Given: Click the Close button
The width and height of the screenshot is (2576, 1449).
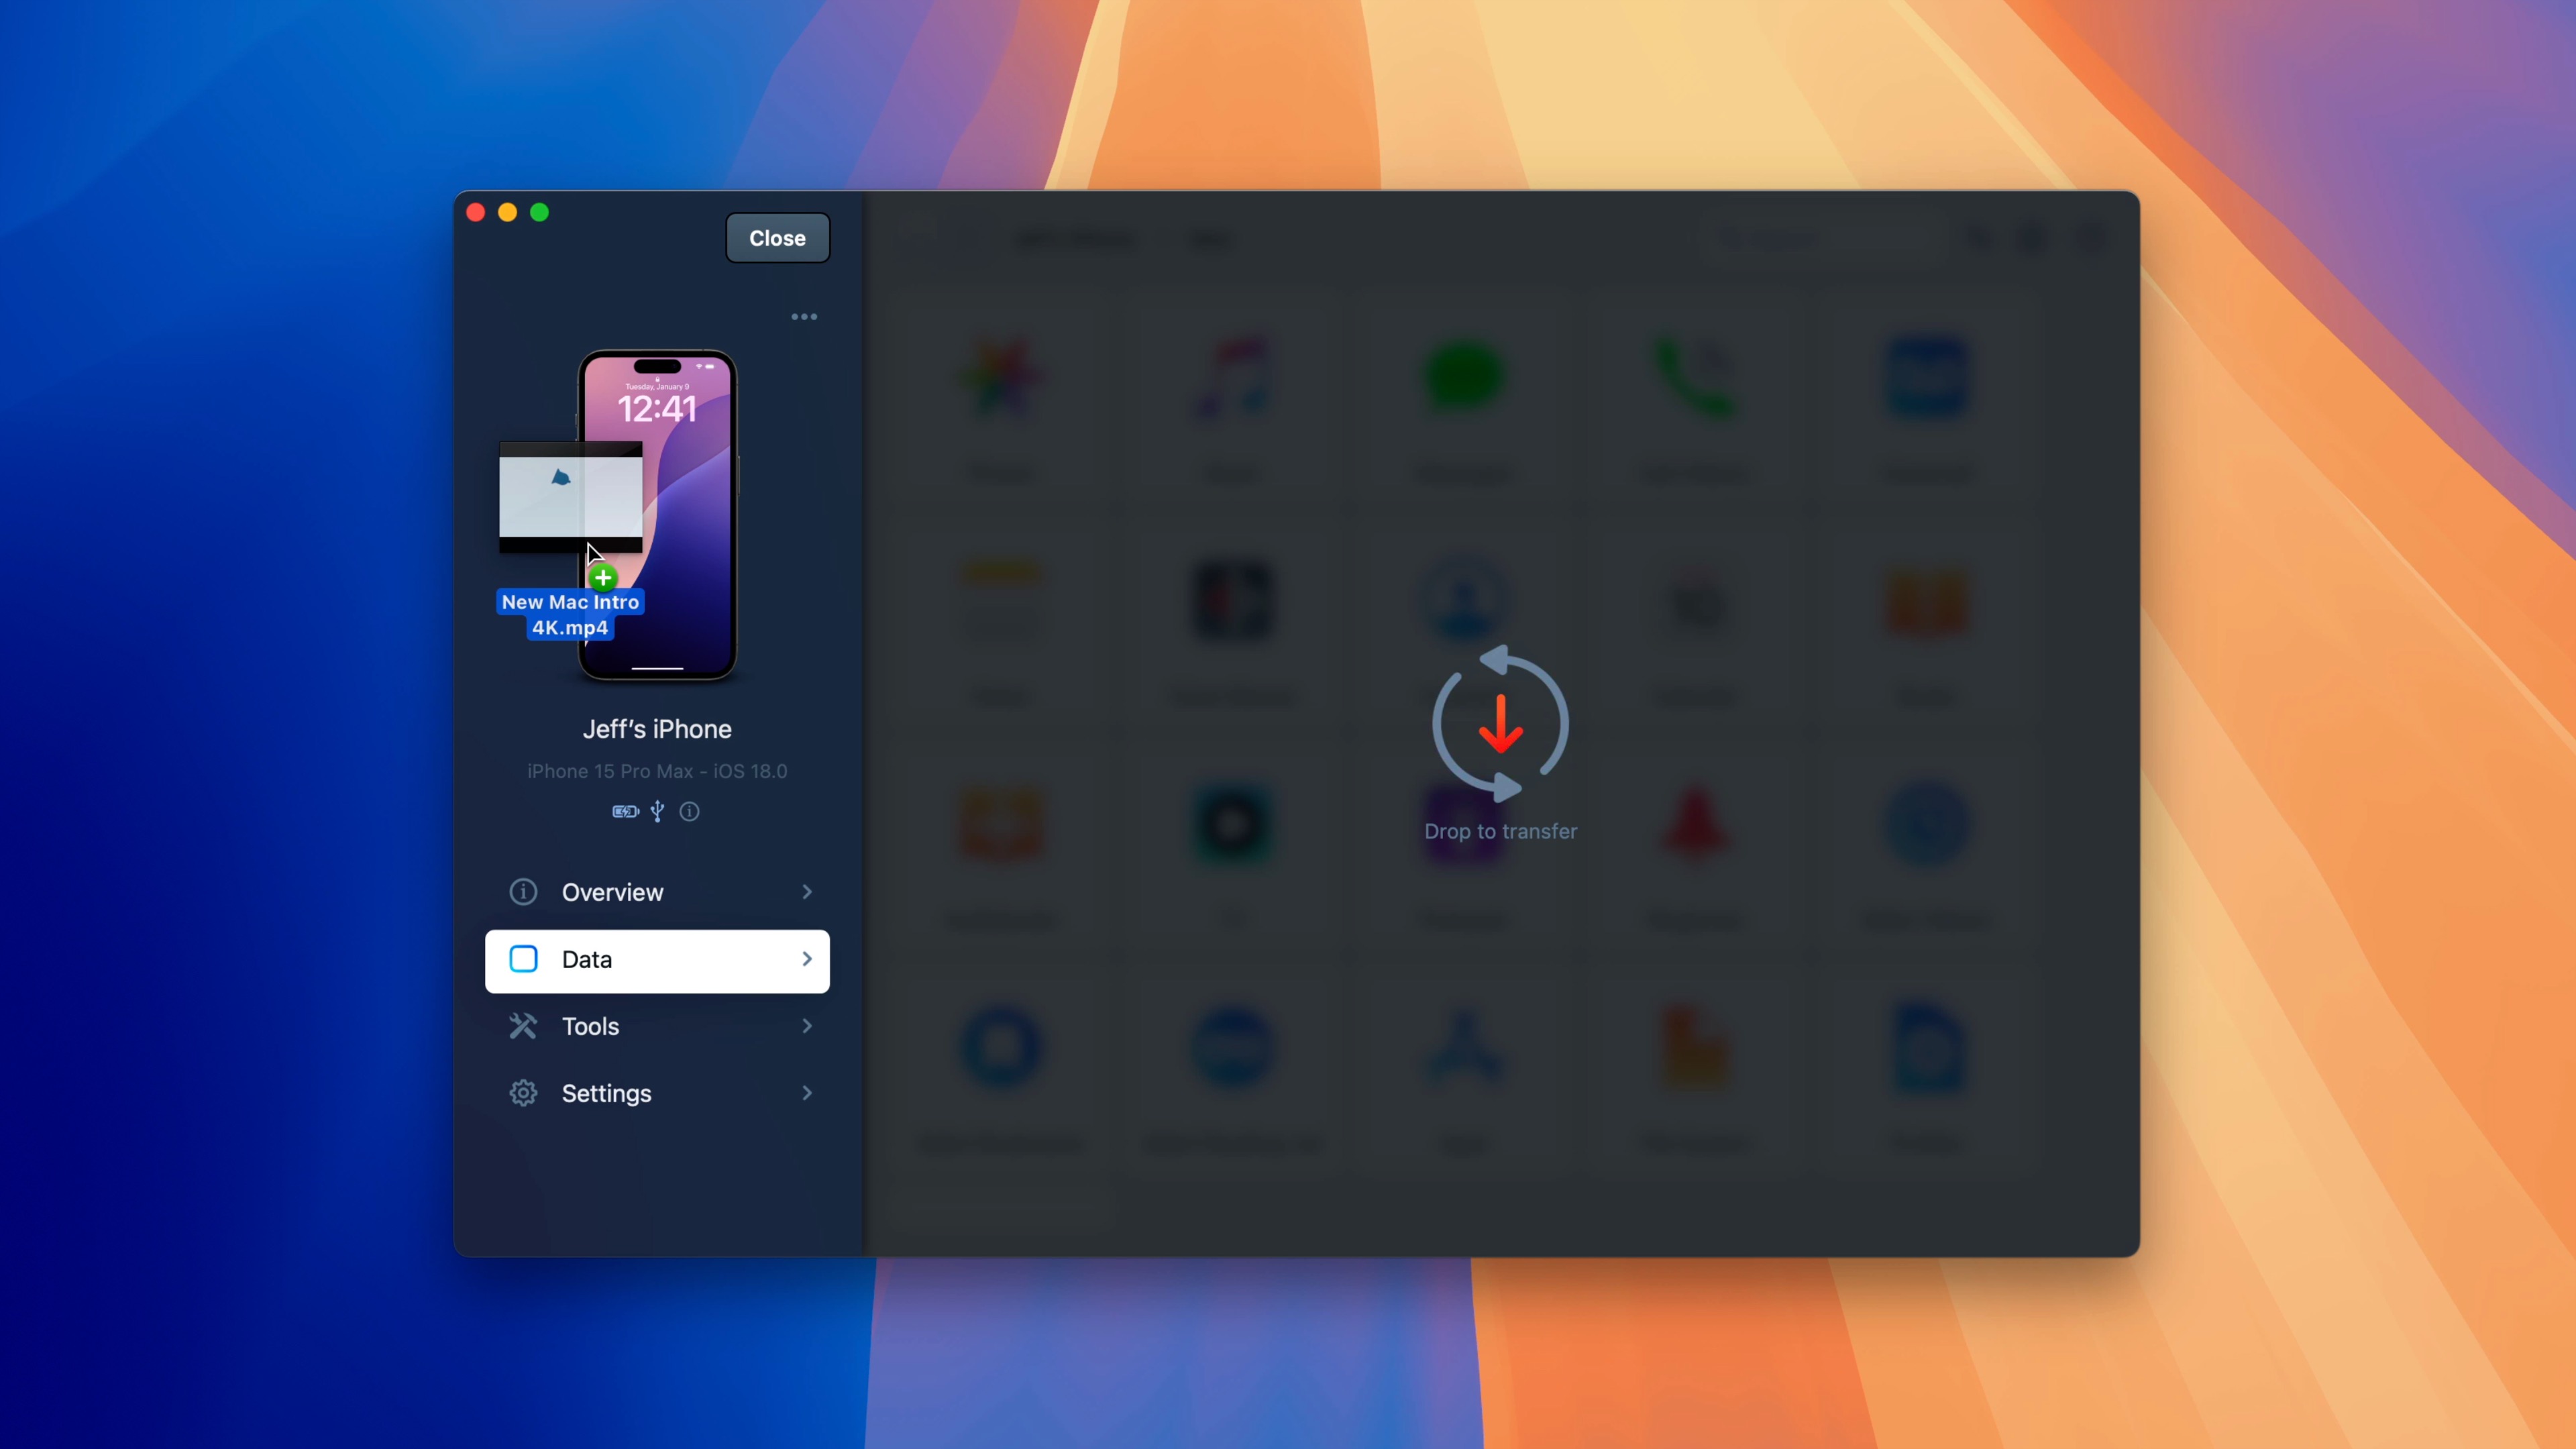Looking at the screenshot, I should [x=777, y=238].
